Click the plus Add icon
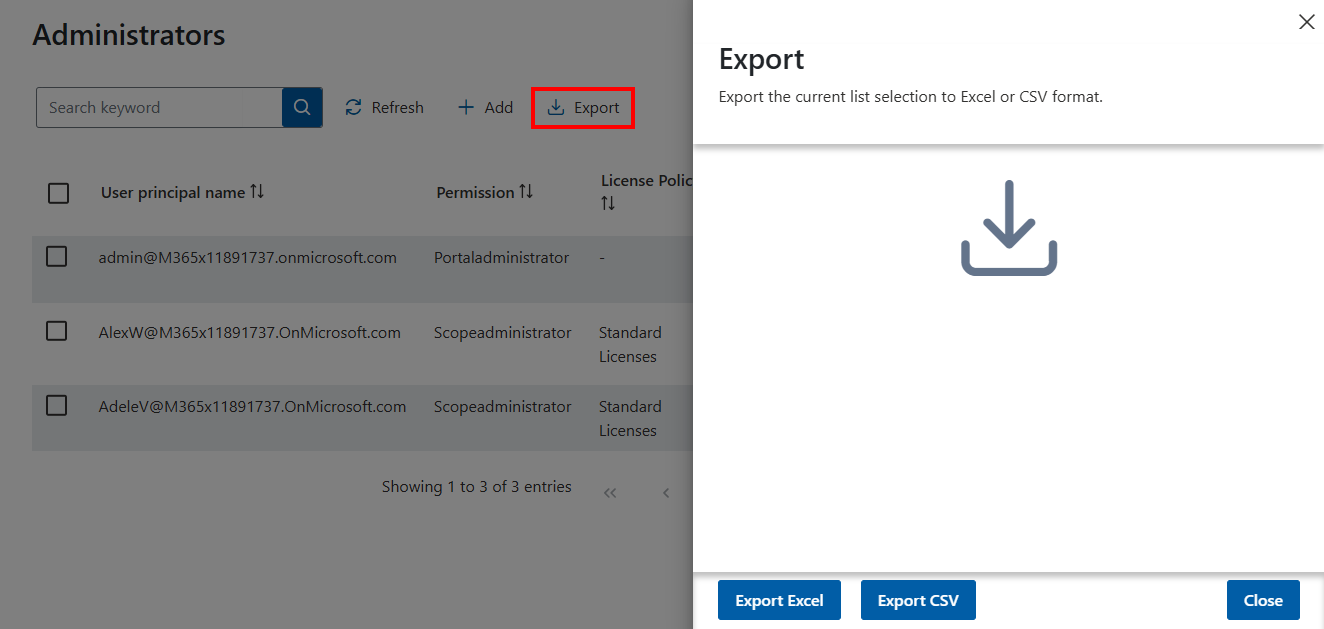 coord(465,108)
